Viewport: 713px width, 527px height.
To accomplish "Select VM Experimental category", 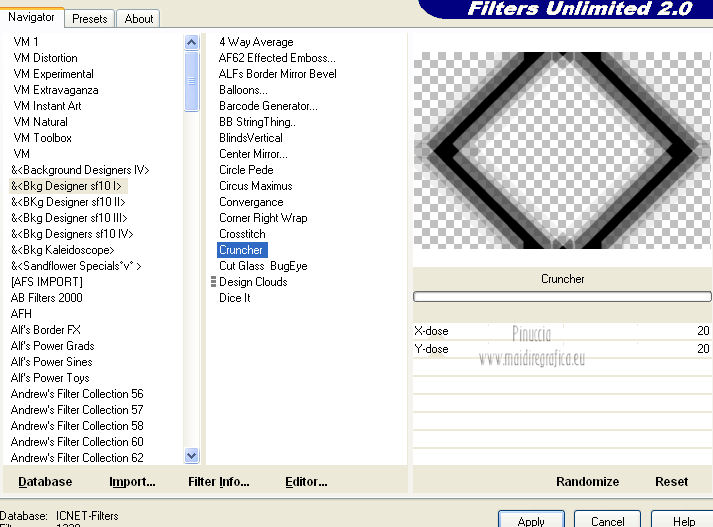I will [x=54, y=74].
